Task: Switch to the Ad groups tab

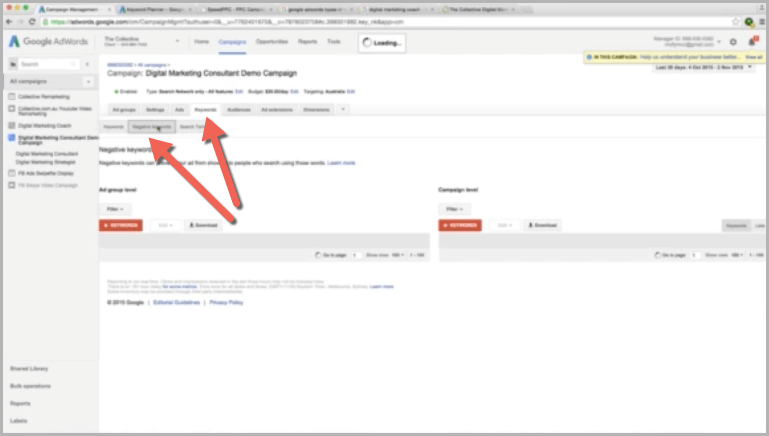Action: [124, 110]
